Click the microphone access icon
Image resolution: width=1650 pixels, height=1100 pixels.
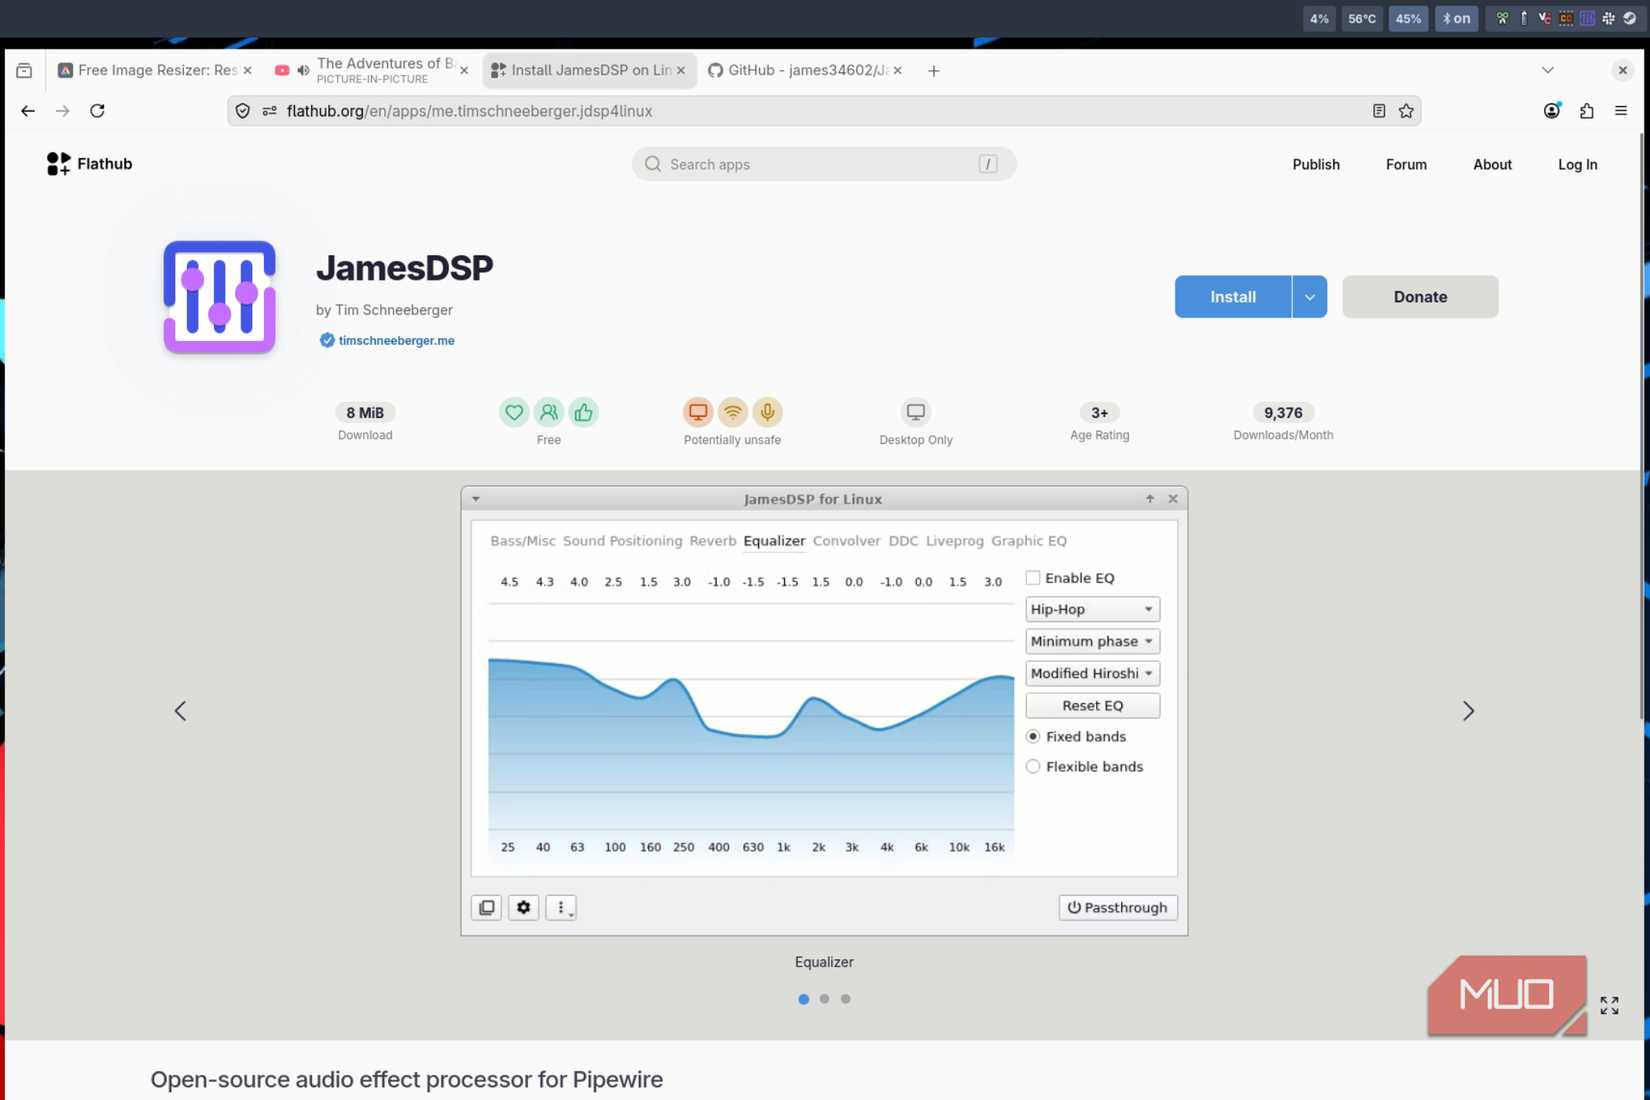pos(767,412)
